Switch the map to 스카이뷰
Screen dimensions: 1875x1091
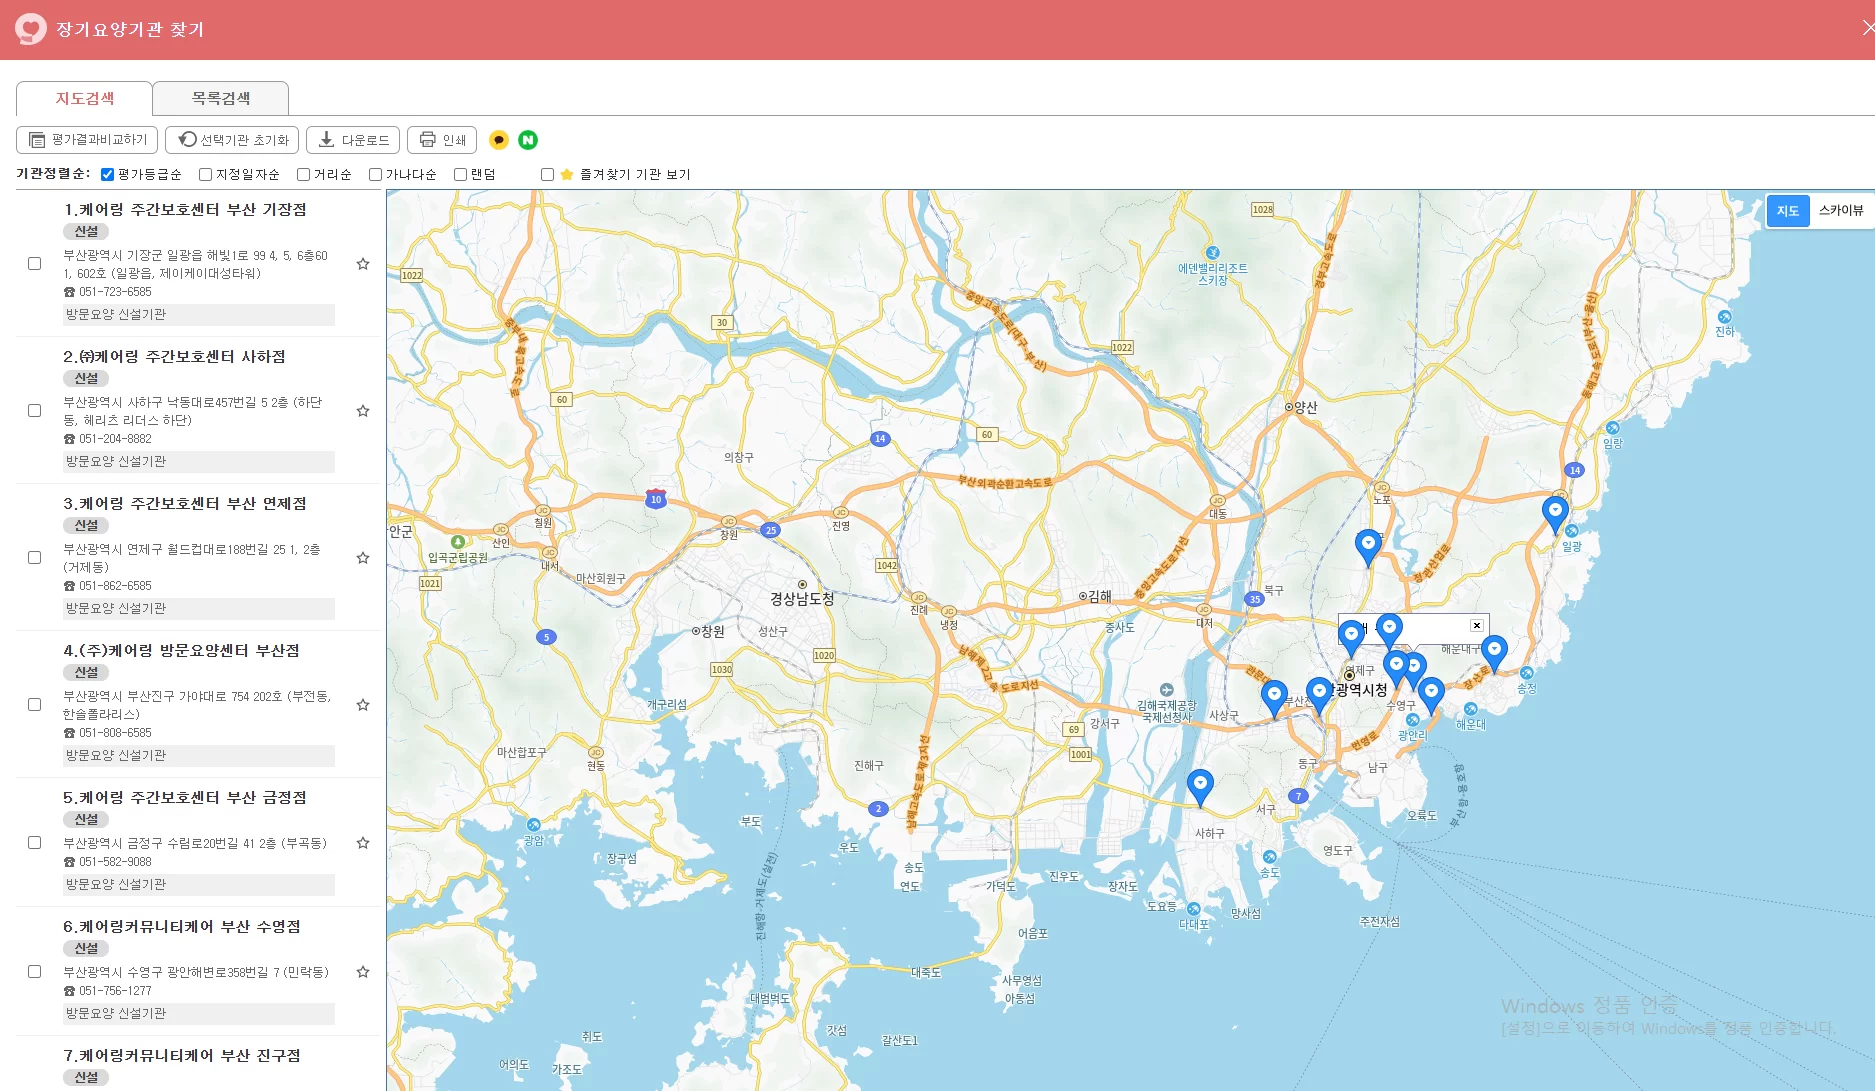coord(1841,210)
